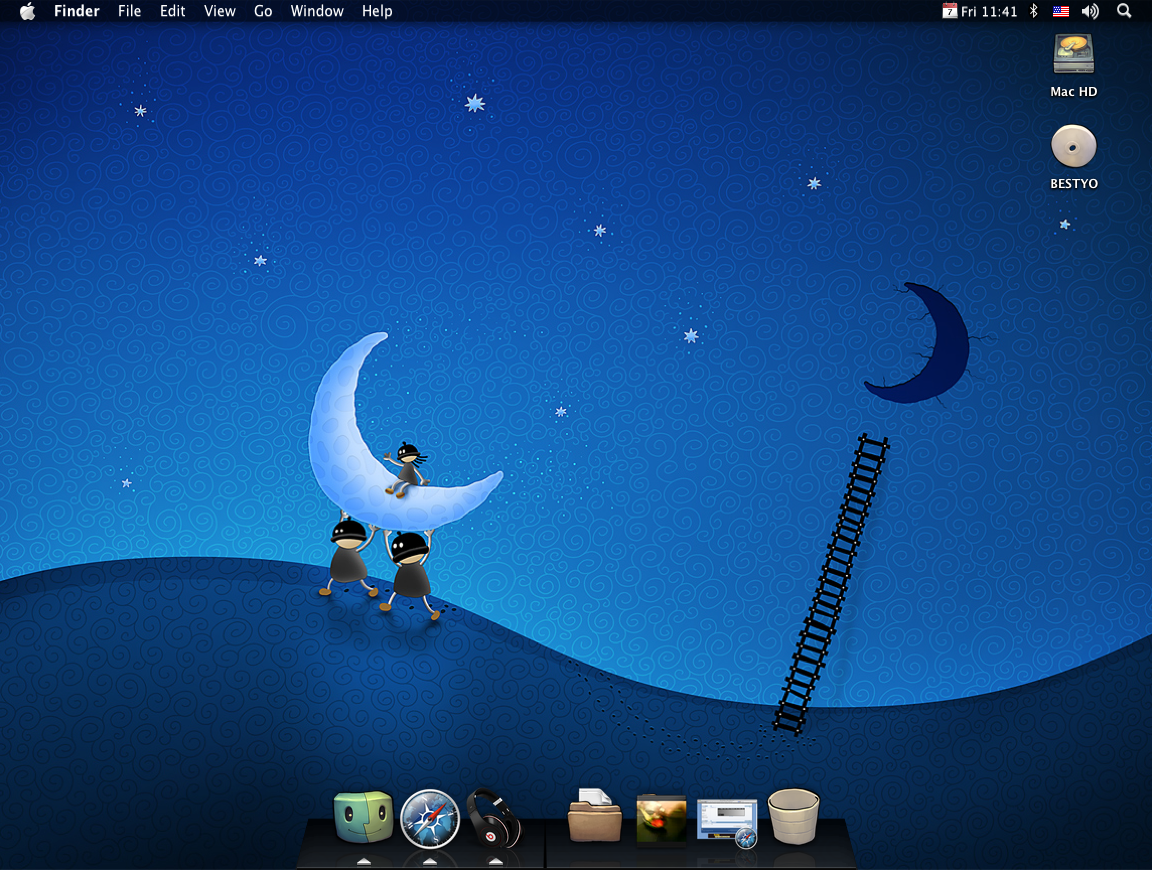Image resolution: width=1152 pixels, height=870 pixels.
Task: Open the View menu
Action: pos(219,11)
